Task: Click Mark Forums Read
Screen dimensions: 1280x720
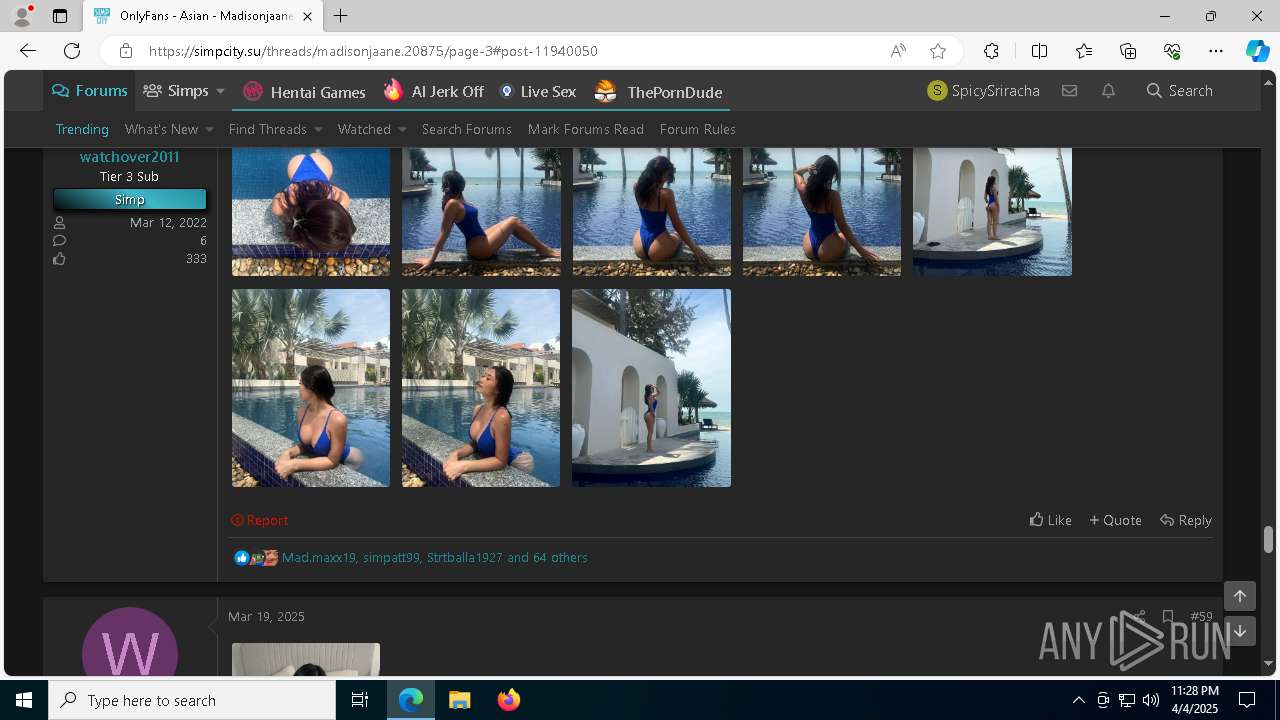Action: 585,129
